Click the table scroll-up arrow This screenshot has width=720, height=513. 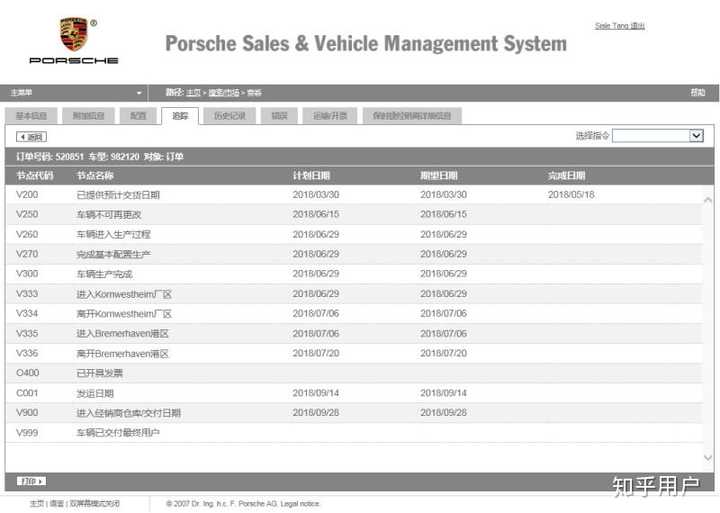708,200
